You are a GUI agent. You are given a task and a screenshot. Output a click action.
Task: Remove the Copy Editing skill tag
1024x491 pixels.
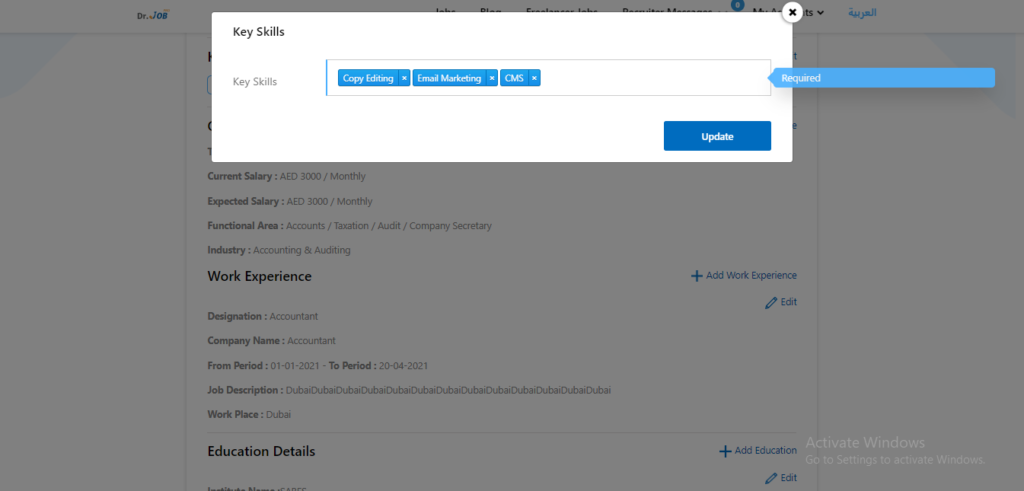coord(404,78)
